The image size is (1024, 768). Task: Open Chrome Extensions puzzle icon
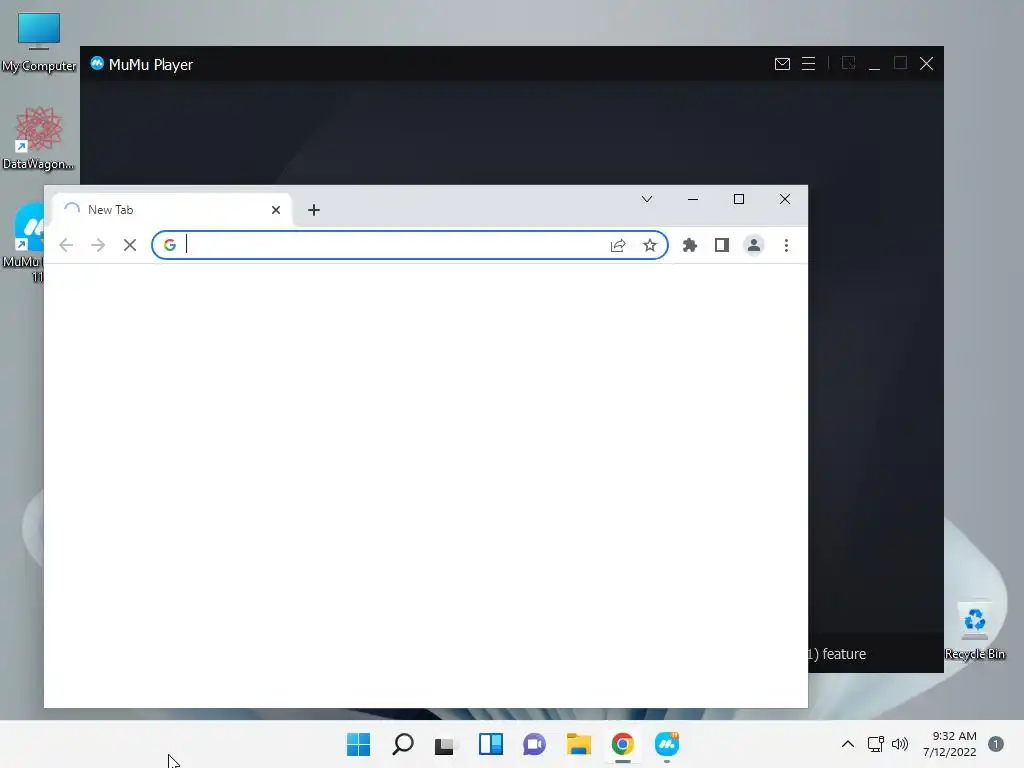[x=690, y=246]
